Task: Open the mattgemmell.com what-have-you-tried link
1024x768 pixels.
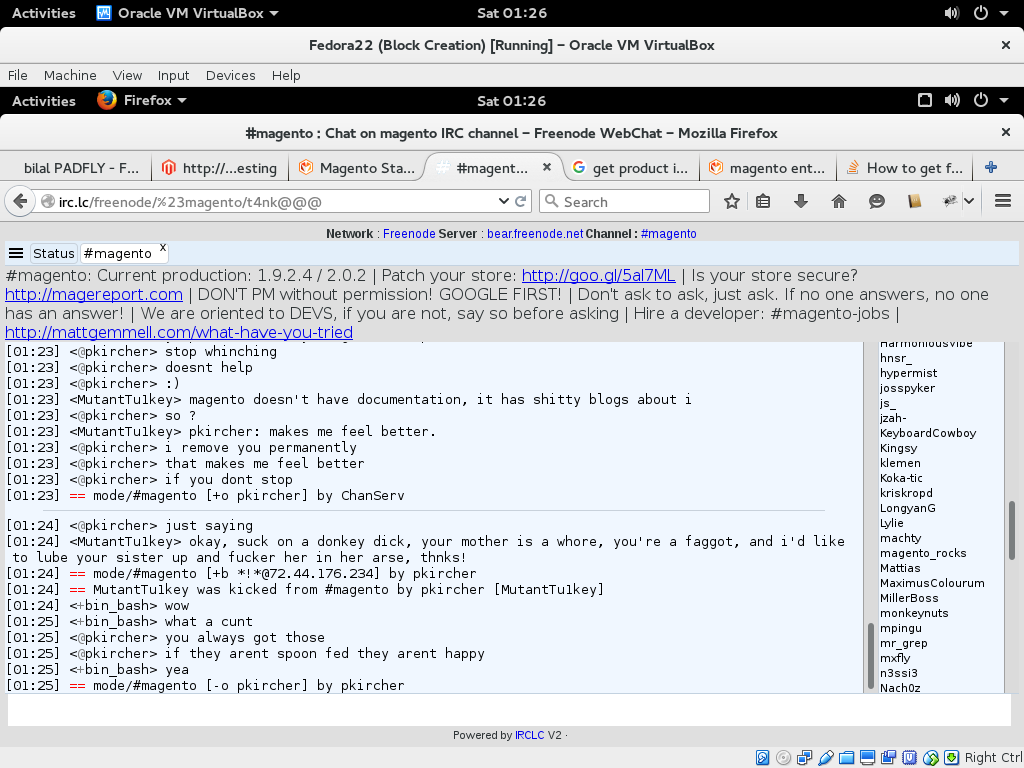Action: click(x=179, y=332)
